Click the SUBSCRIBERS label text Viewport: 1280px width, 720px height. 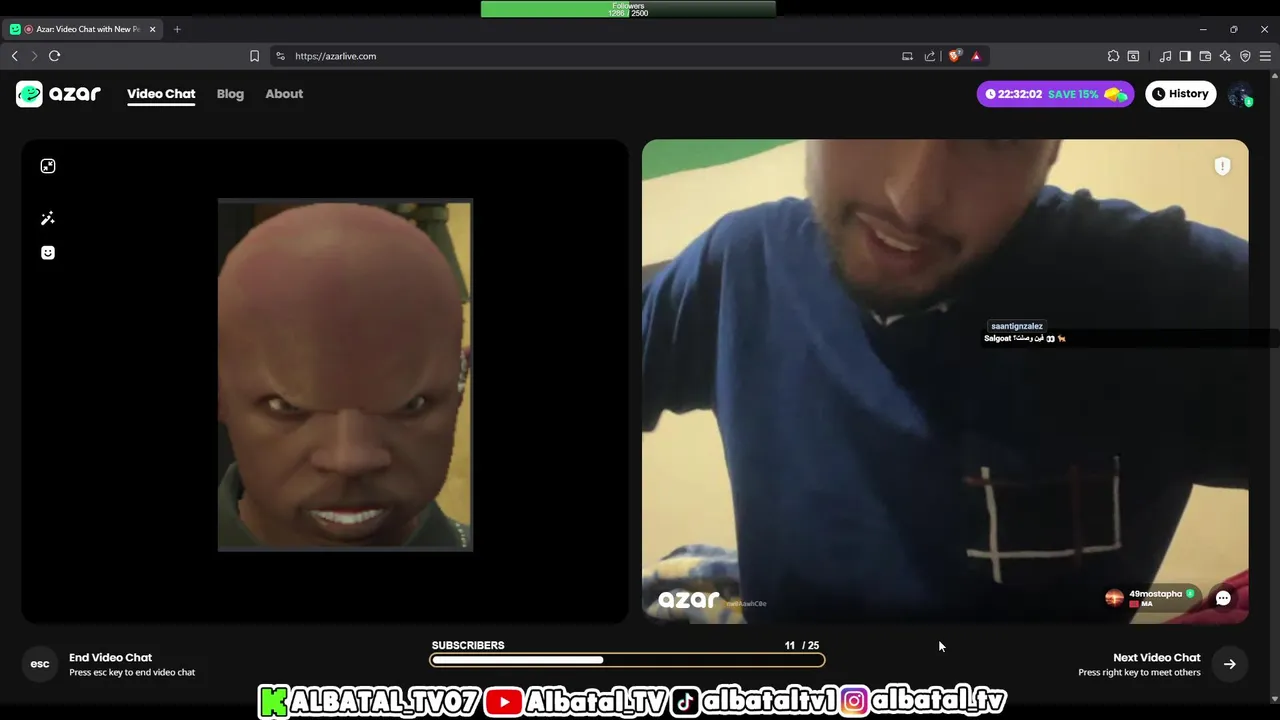[468, 645]
